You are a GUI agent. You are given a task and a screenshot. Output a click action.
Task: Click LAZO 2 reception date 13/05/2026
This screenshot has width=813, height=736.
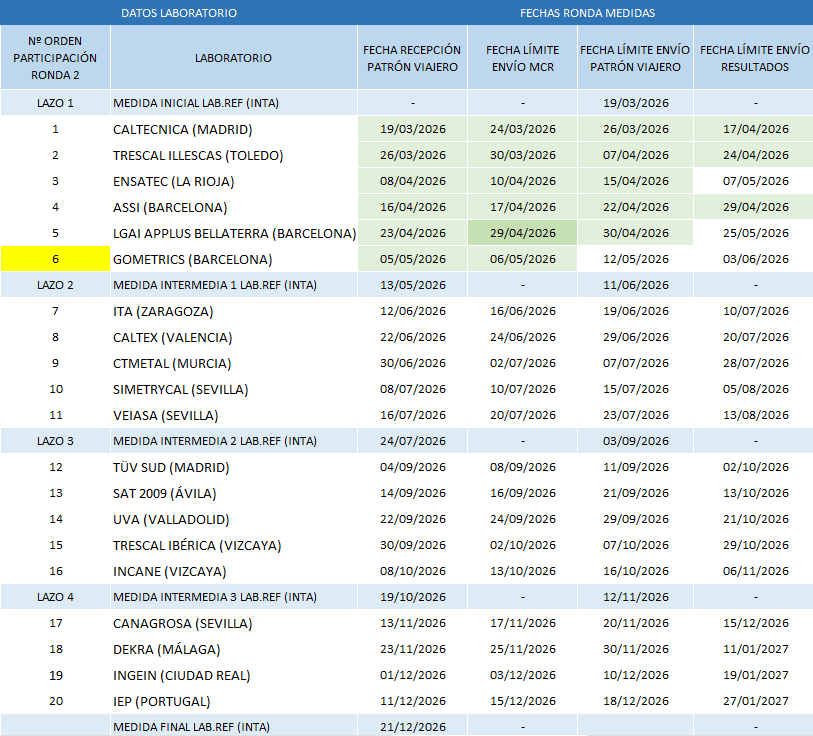click(x=412, y=285)
